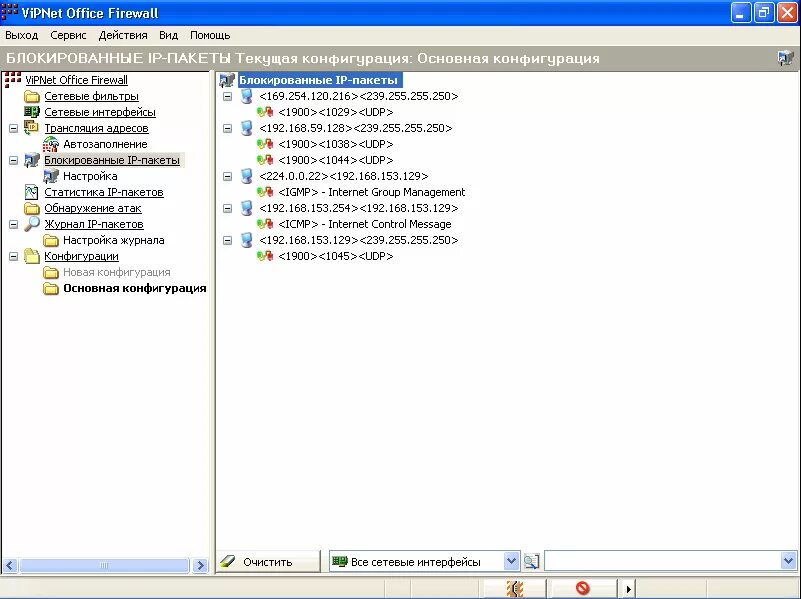Click Сетевые фильтры folder icon

(32, 96)
